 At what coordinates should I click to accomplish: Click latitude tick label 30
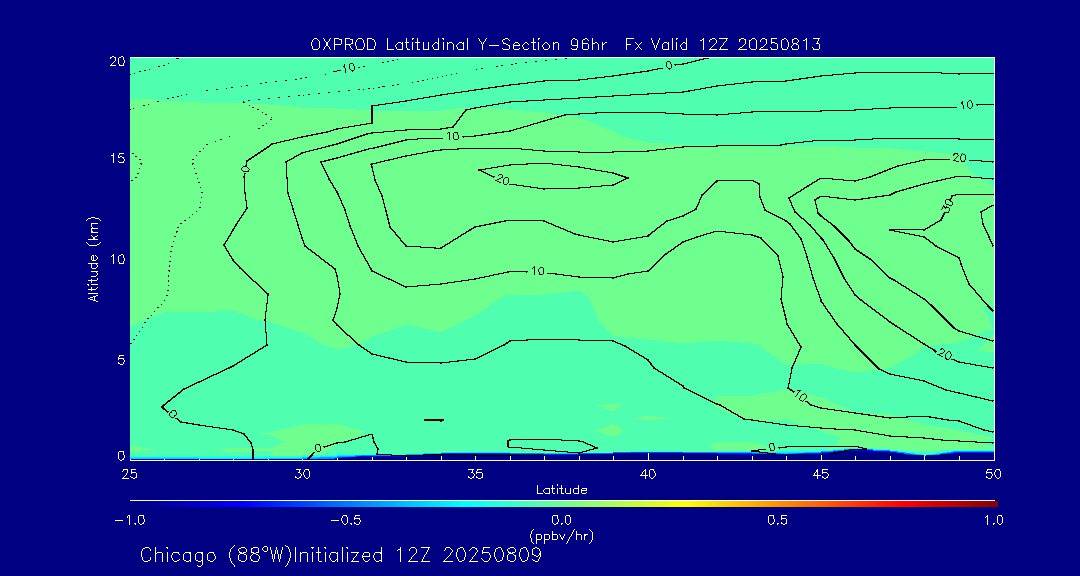coord(302,474)
